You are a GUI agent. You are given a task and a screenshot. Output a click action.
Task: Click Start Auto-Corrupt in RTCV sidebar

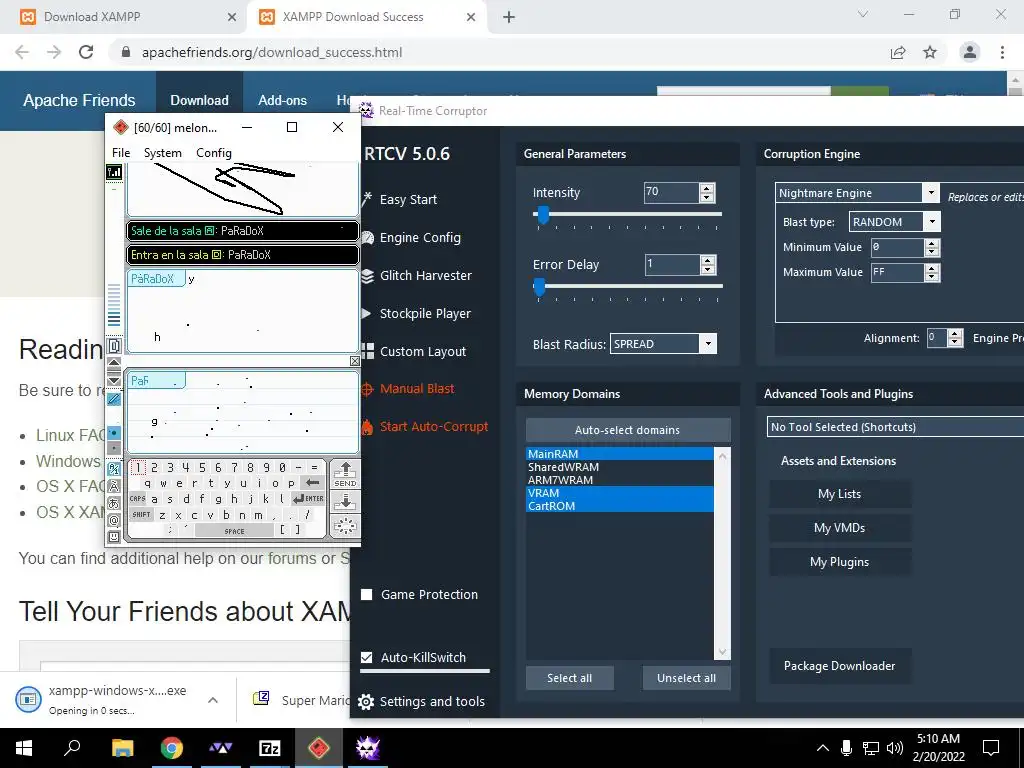424,426
